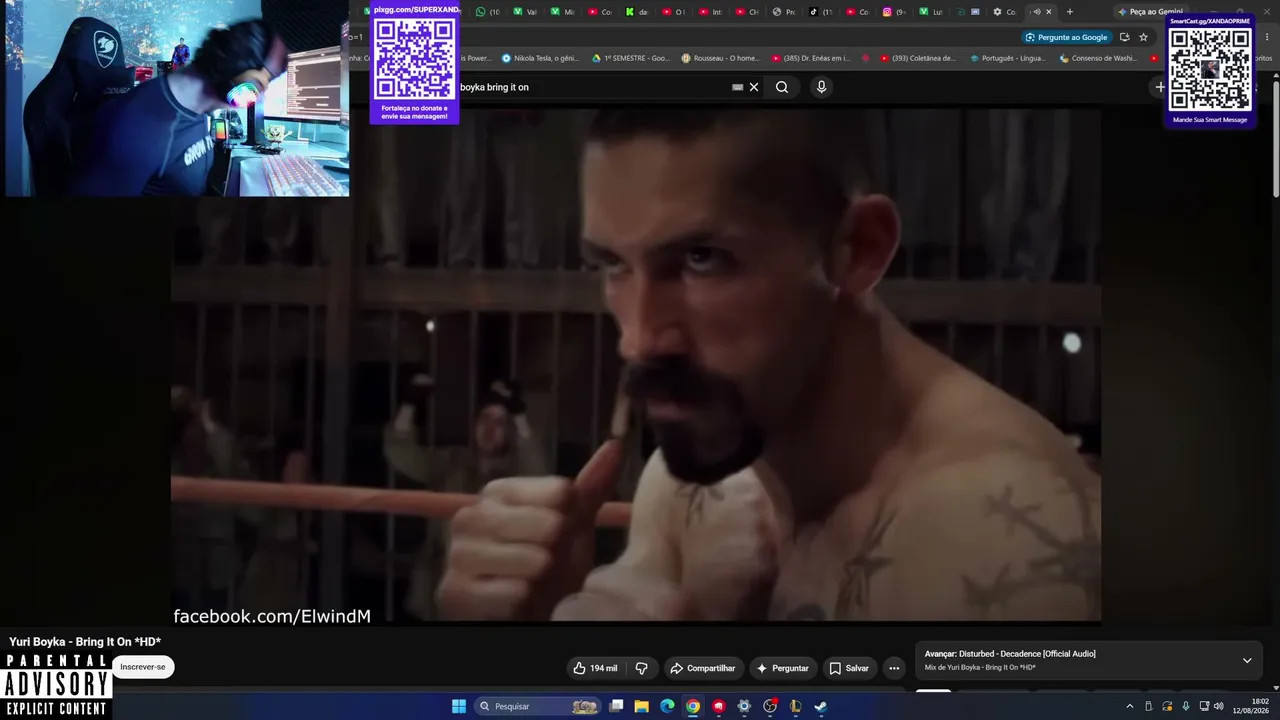Open a new browser tab

(1070, 12)
